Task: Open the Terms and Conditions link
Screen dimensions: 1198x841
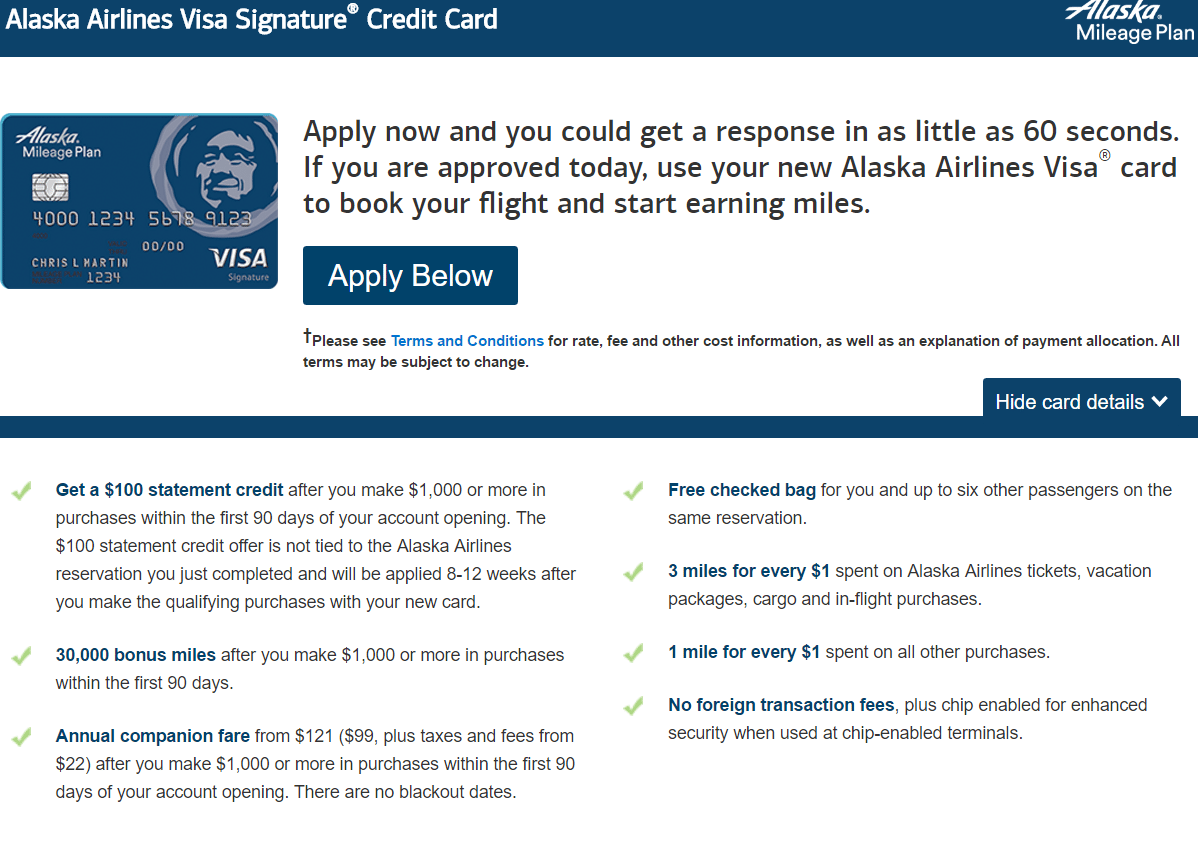Action: pos(466,340)
